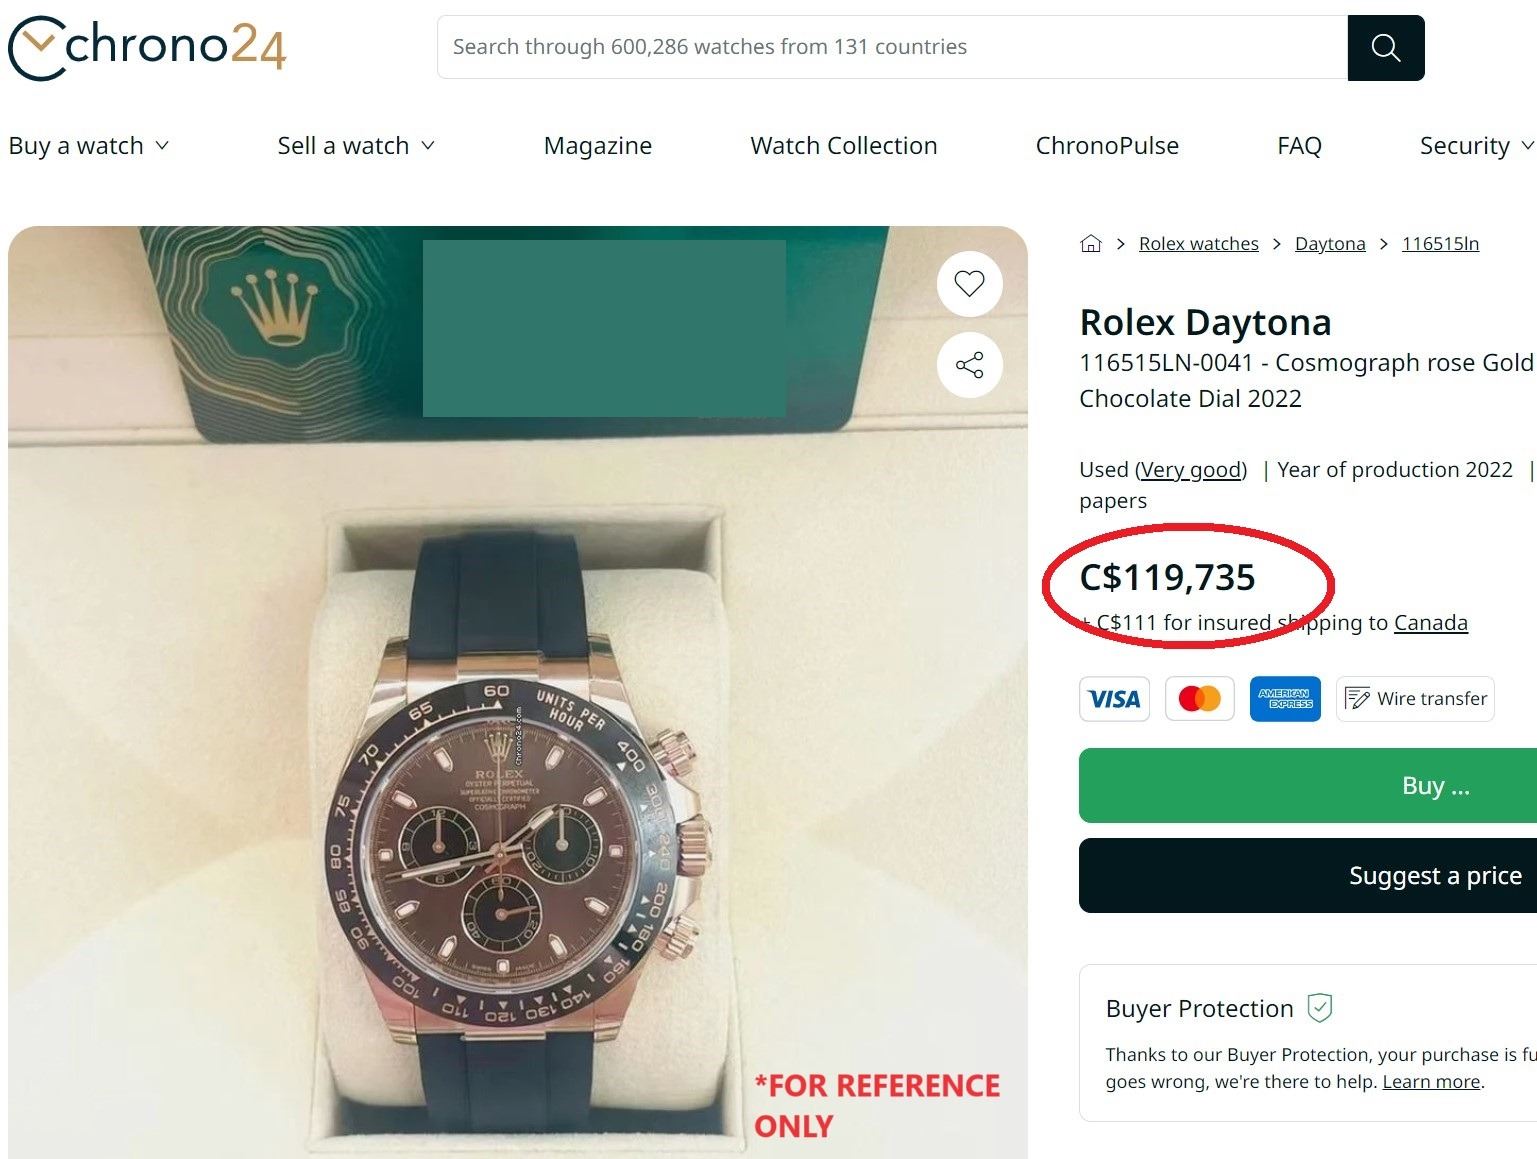The height and width of the screenshot is (1159, 1537).
Task: Select the Visa payment icon
Action: tap(1114, 699)
